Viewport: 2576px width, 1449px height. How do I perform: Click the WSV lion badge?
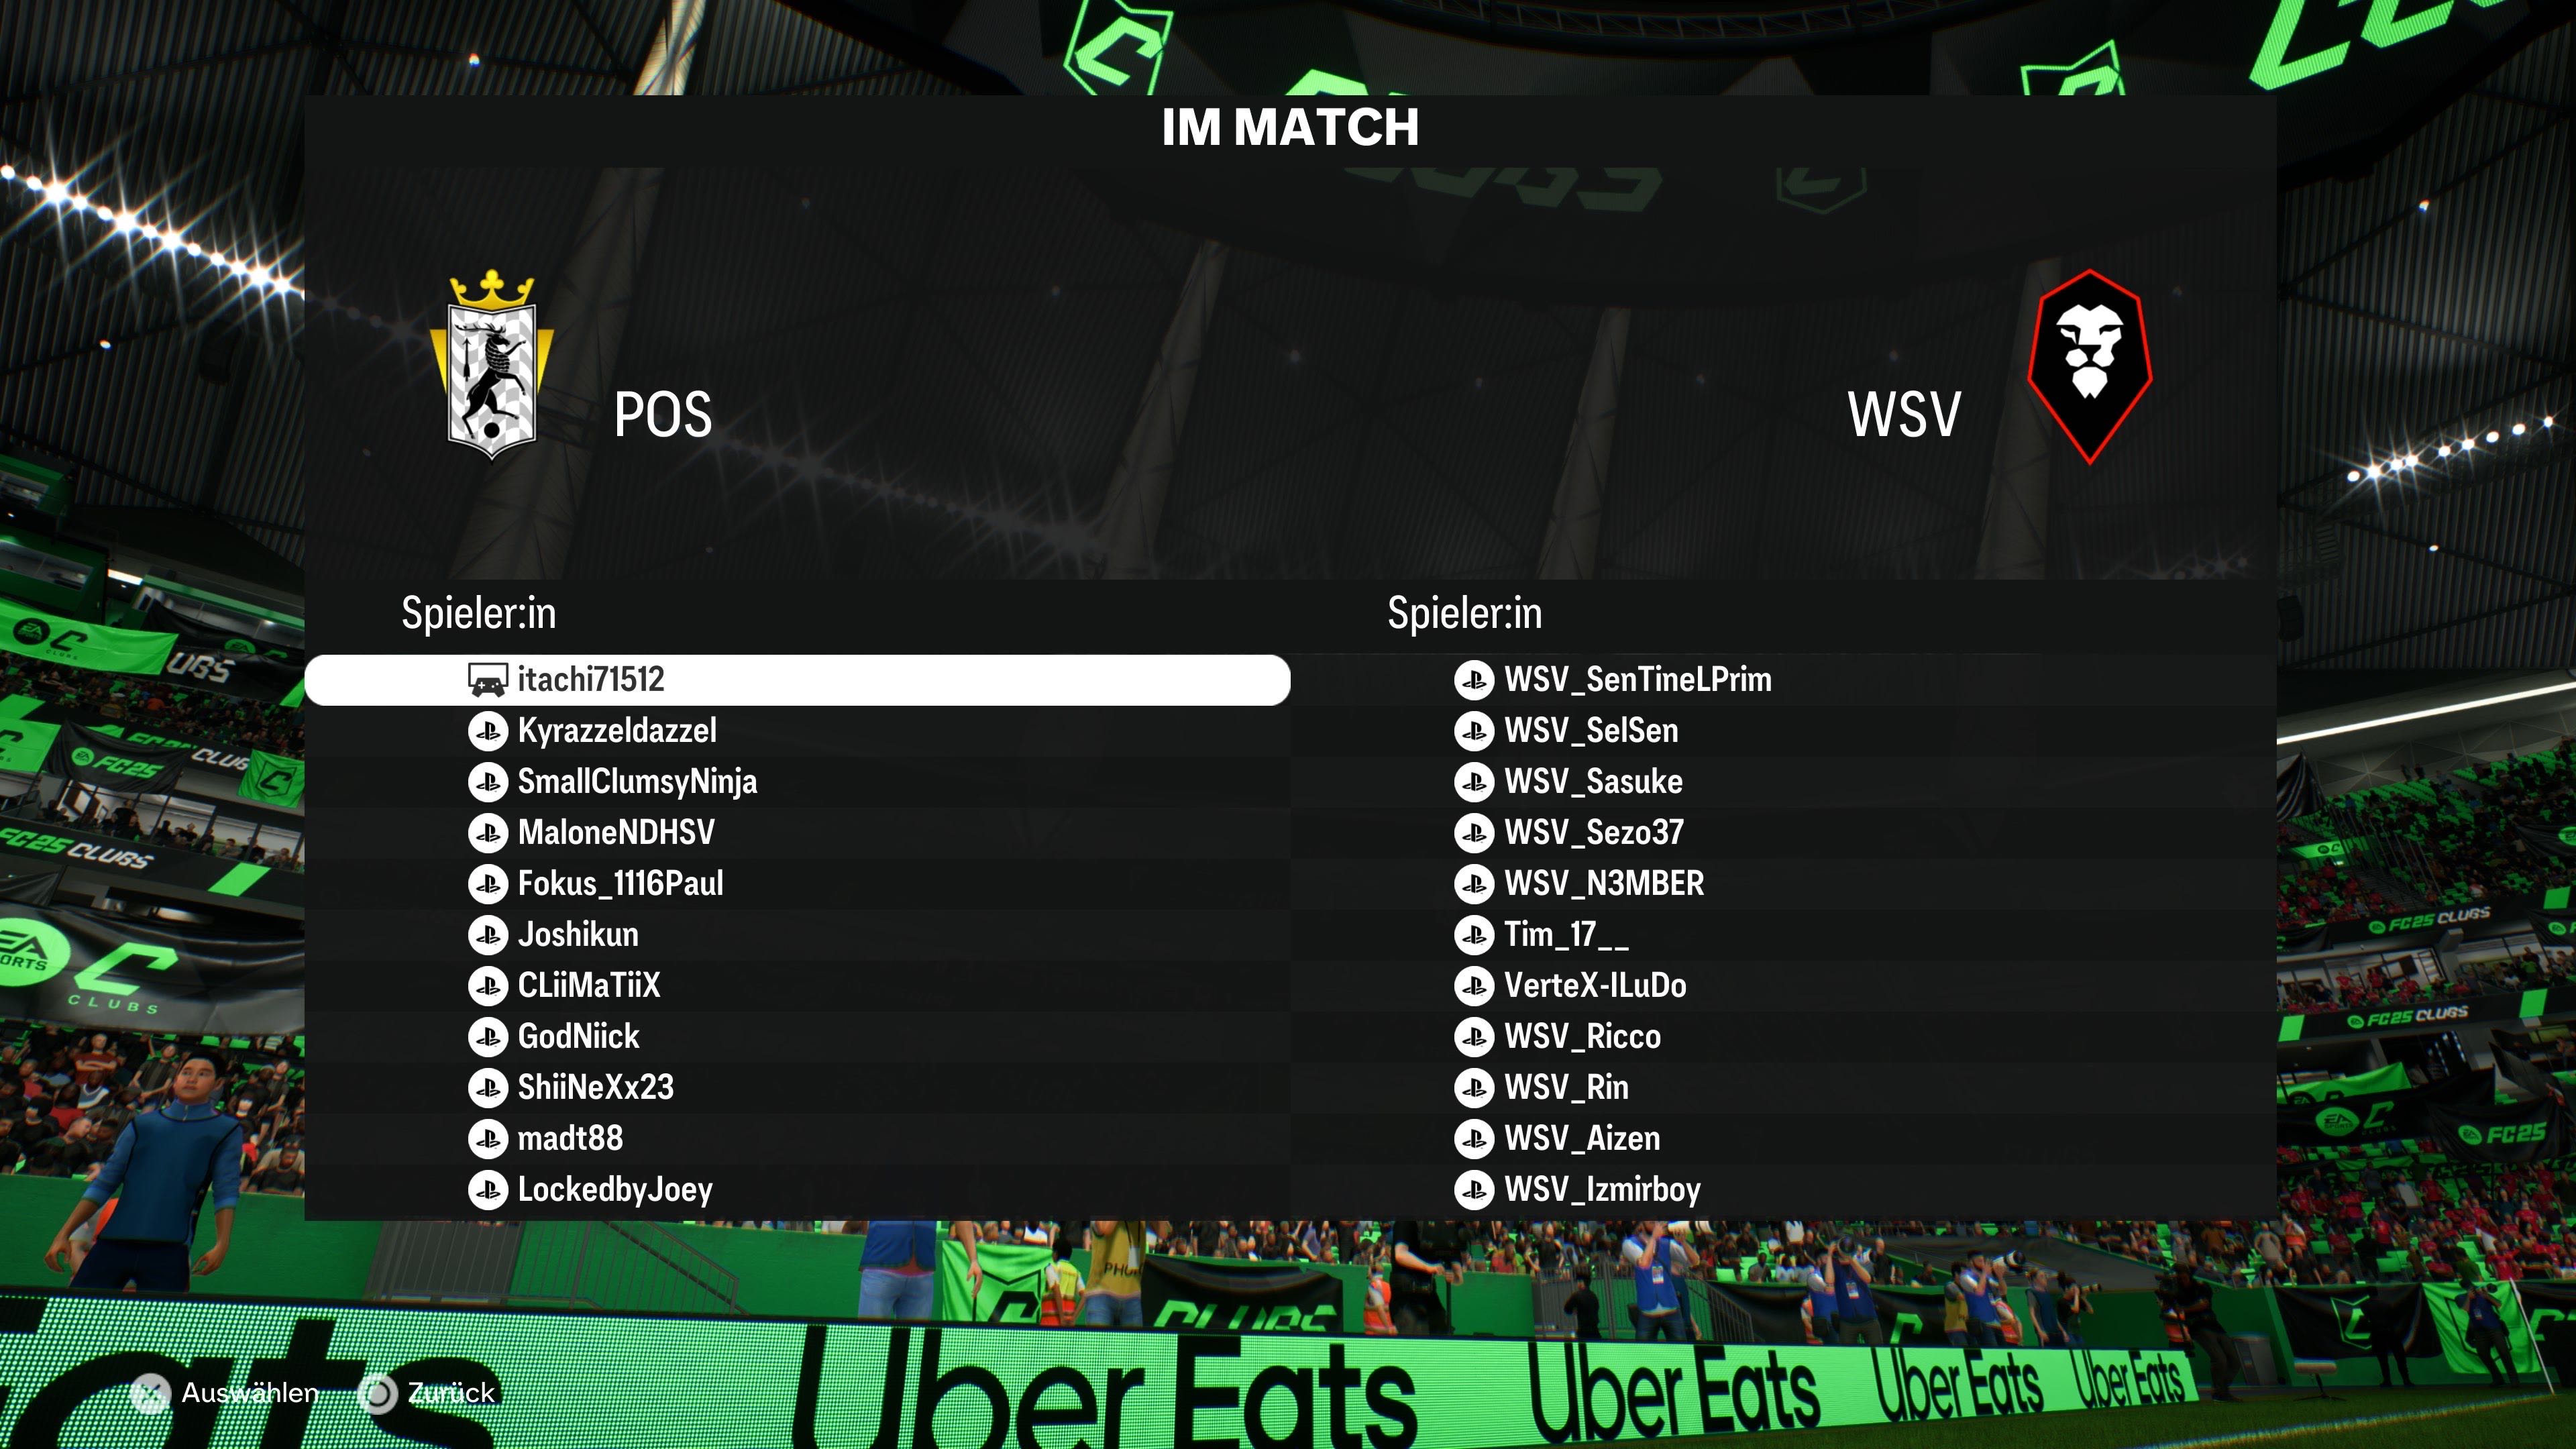tap(2089, 366)
